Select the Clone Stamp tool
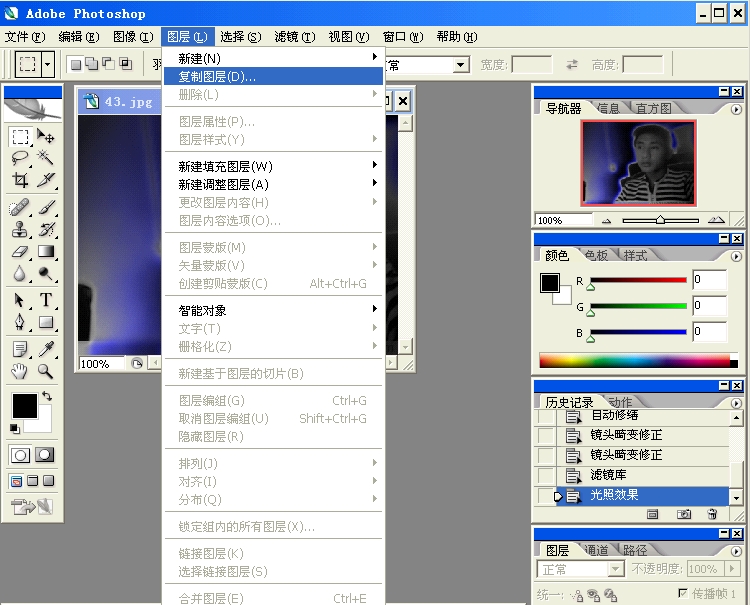The image size is (750, 605). 20,230
